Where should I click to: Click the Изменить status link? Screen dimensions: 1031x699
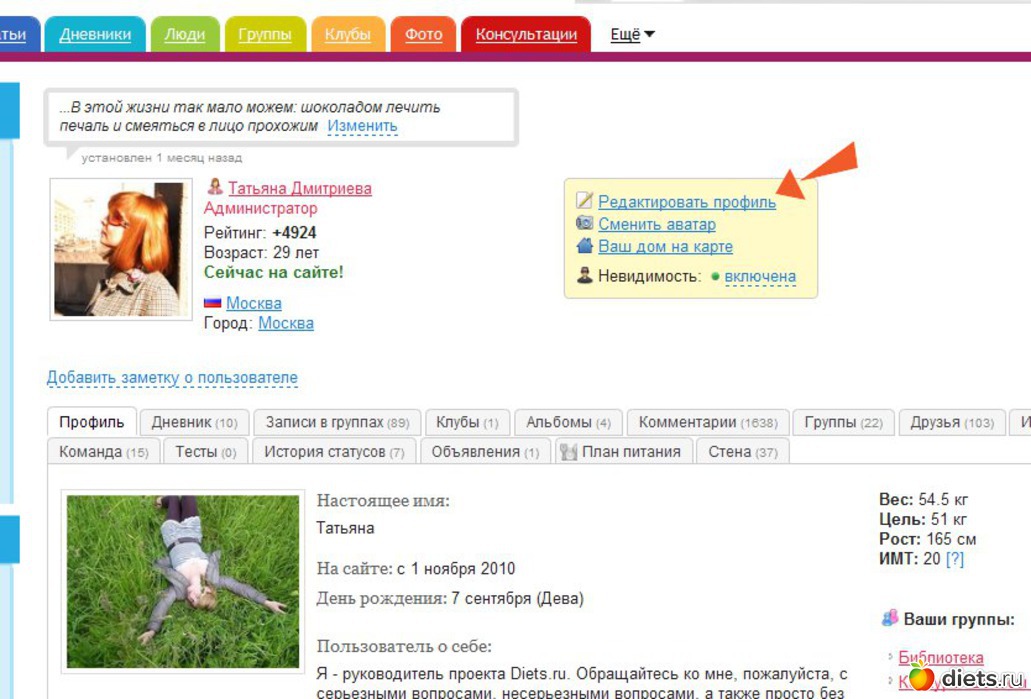(362, 126)
